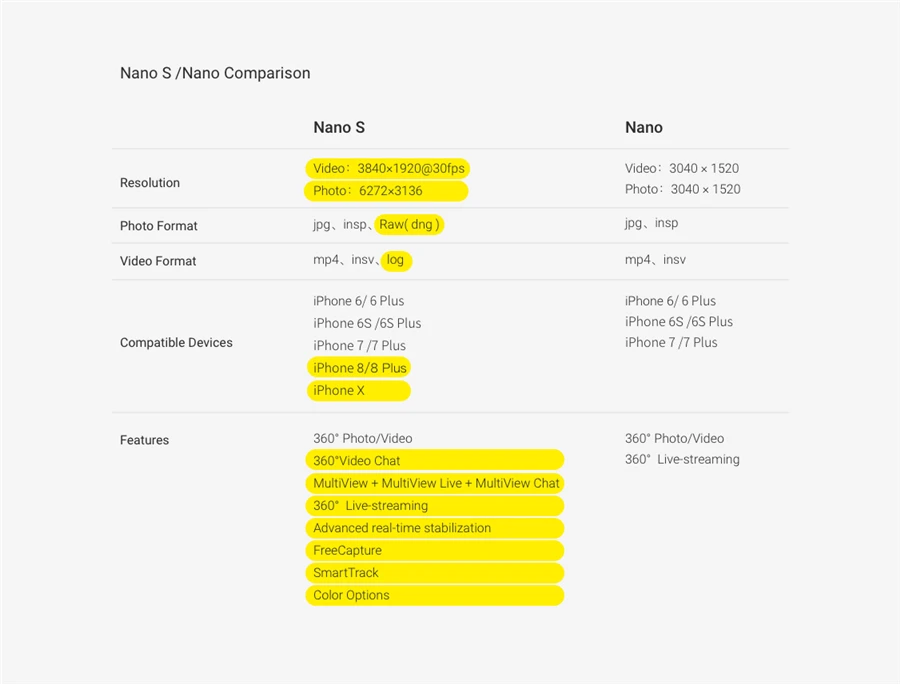Click the highlighted FreeCapture feature
The image size is (900, 684).
(x=435, y=550)
